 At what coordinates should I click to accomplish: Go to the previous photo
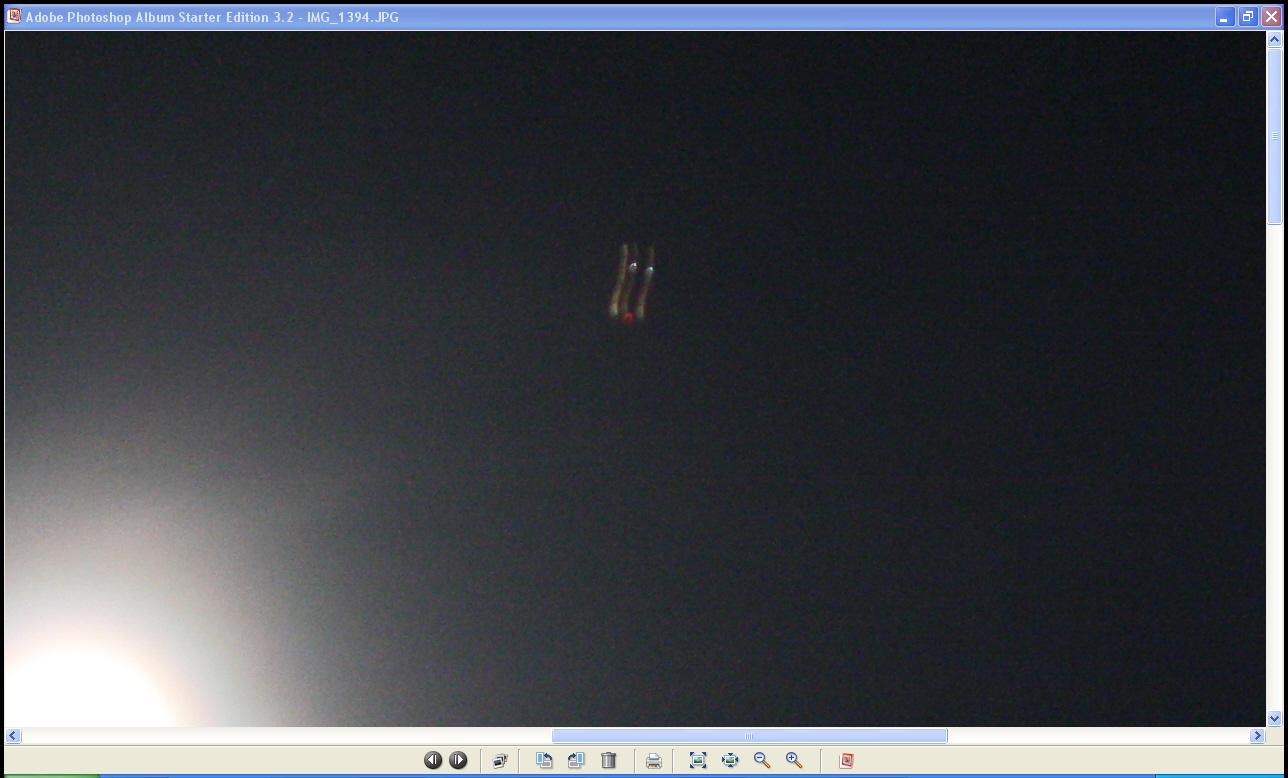433,760
